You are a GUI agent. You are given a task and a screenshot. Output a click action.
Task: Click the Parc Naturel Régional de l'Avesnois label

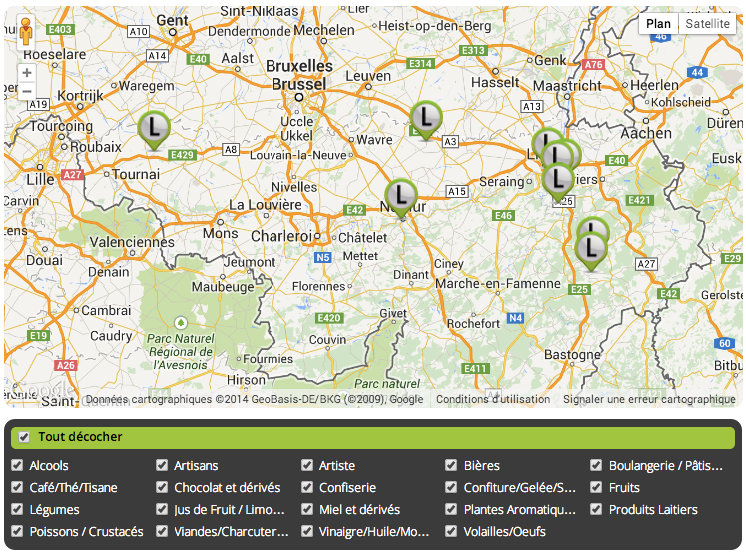pos(180,352)
